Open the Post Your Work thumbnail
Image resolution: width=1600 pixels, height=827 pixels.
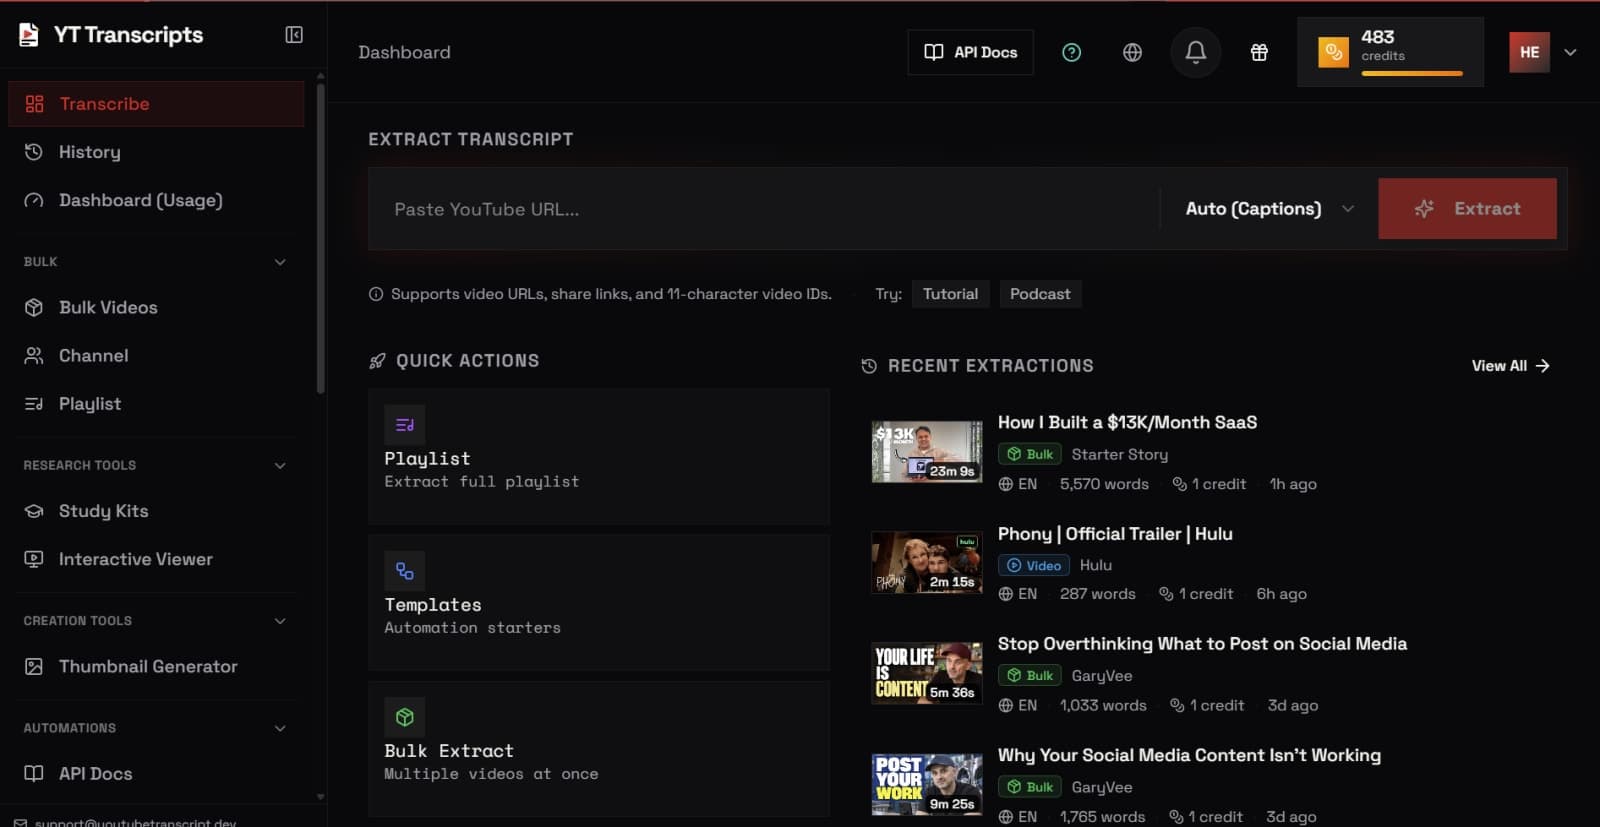[x=927, y=785]
